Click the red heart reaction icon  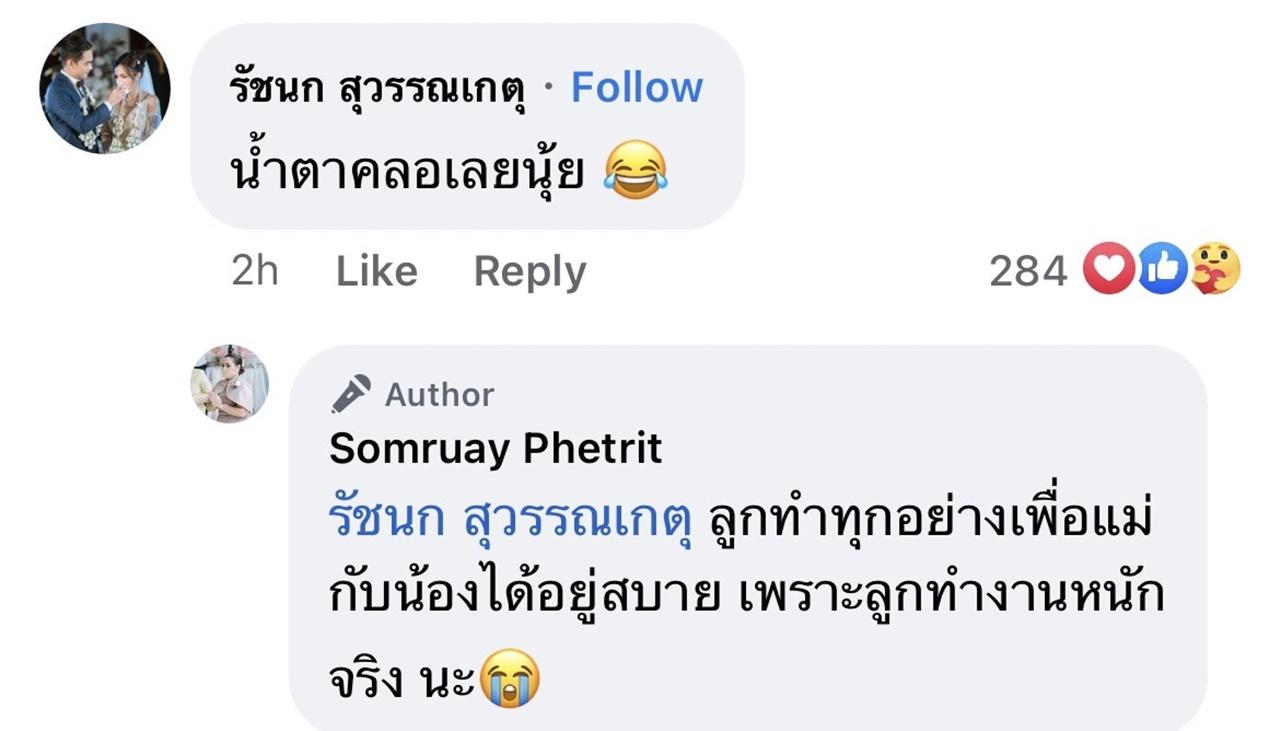click(x=1108, y=270)
